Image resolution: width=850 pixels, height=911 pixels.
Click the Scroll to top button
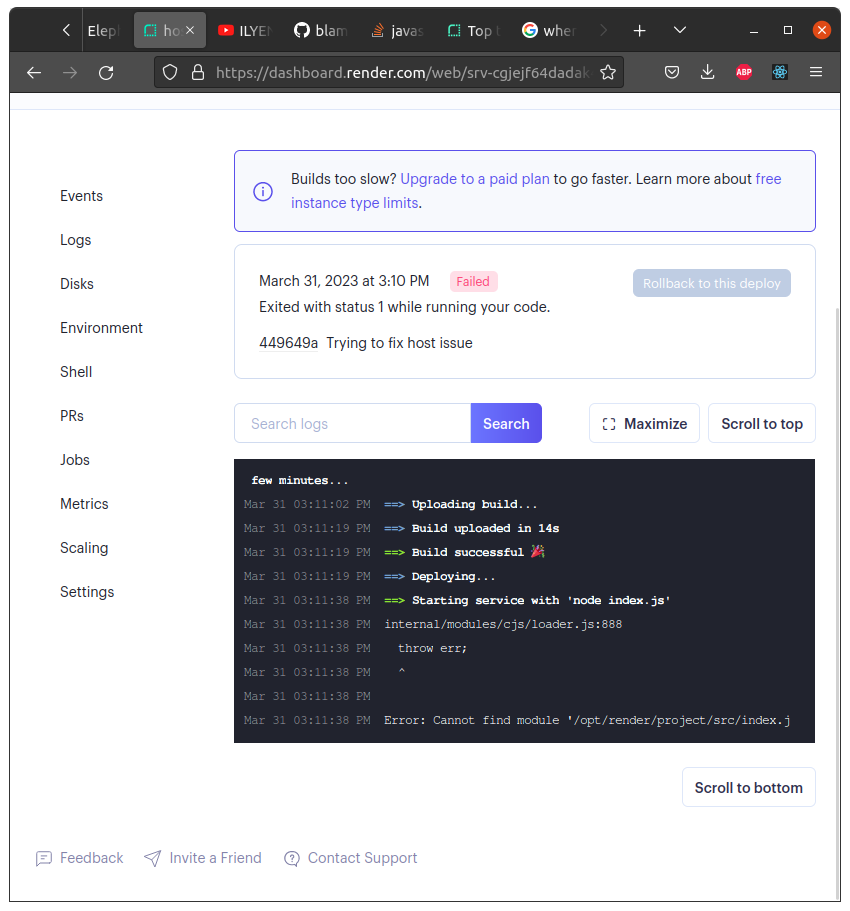click(762, 424)
